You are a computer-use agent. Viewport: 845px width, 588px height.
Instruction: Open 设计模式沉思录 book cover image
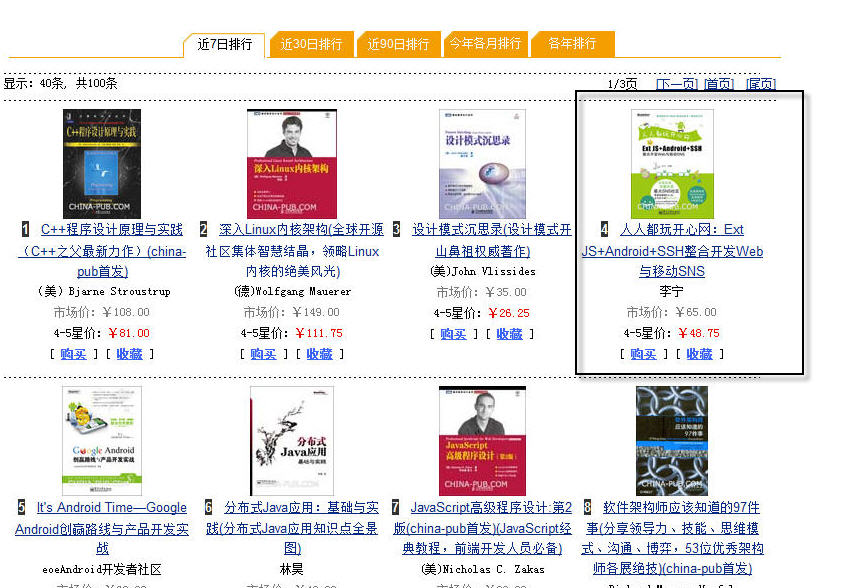click(482, 164)
